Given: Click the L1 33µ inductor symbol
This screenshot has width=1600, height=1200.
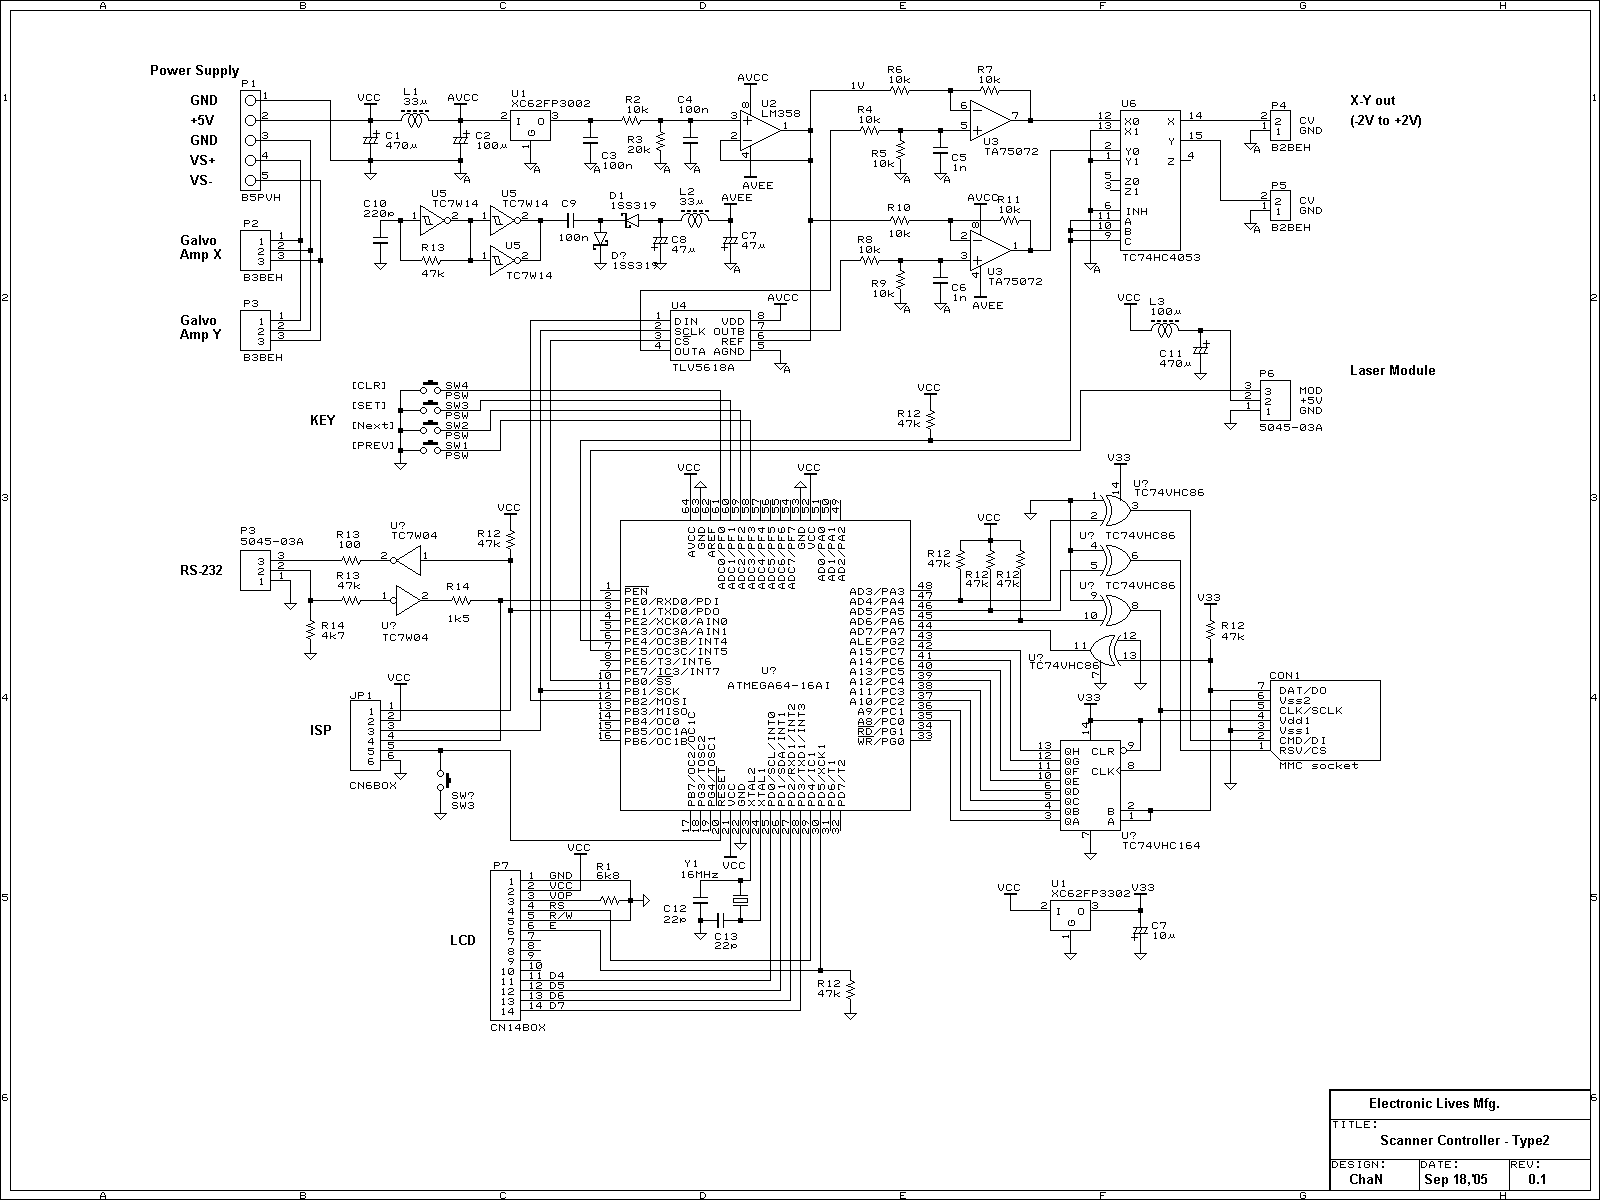Looking at the screenshot, I should [x=412, y=118].
